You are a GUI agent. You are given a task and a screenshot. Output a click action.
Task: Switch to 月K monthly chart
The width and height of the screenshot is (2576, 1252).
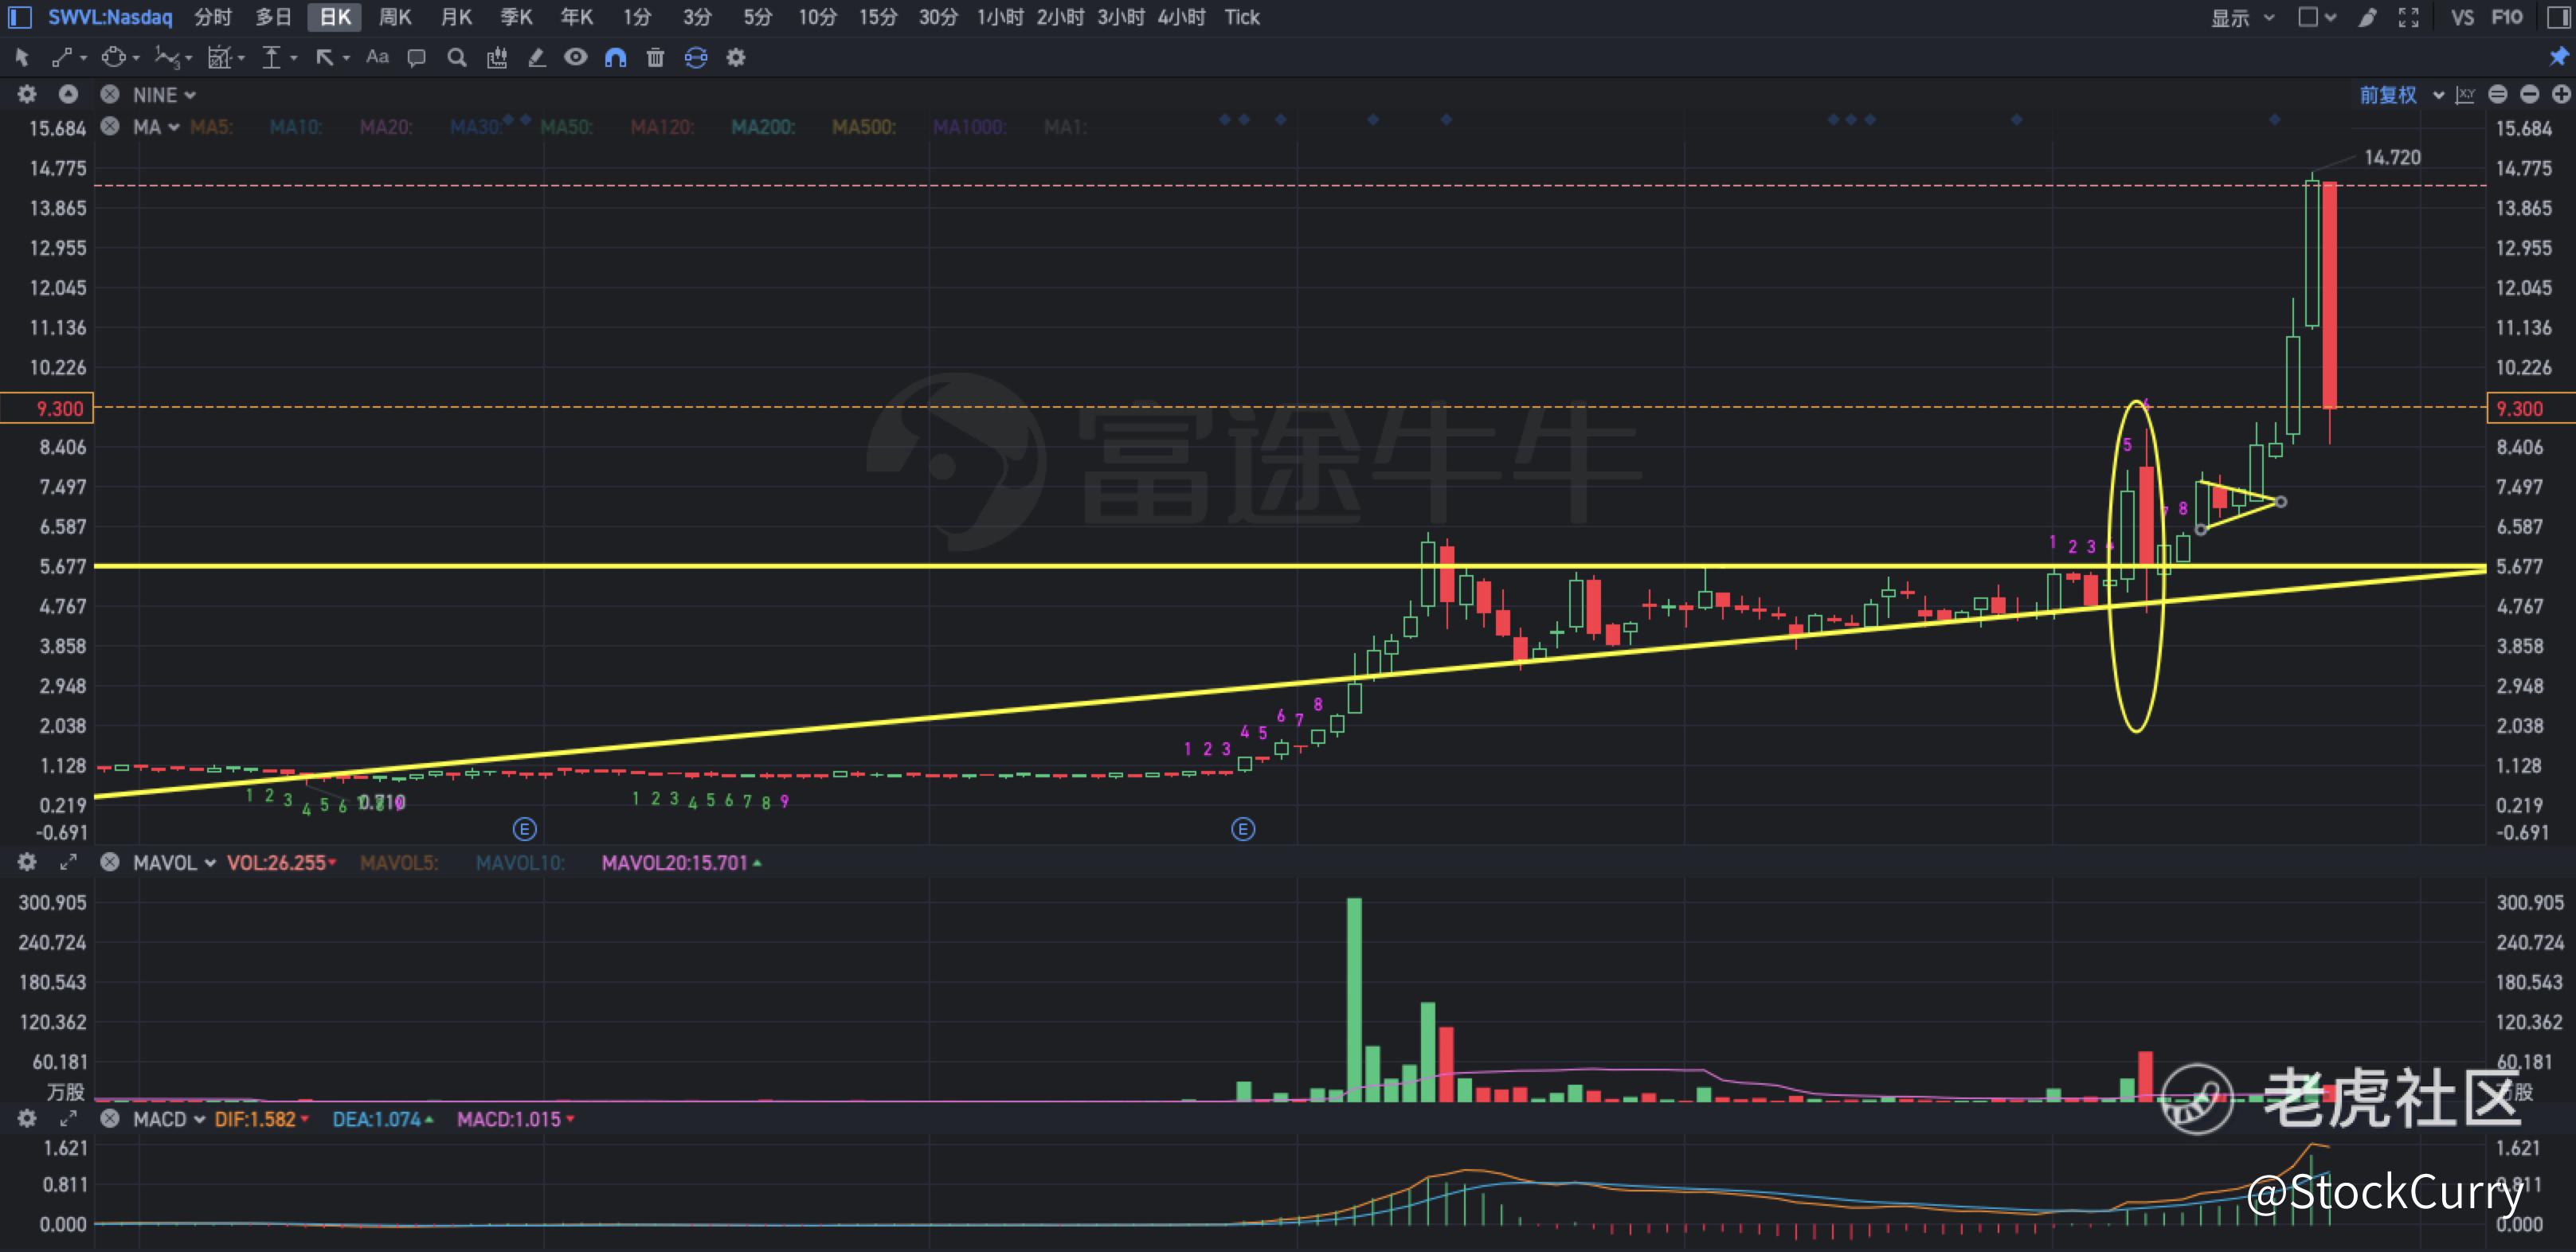pyautogui.click(x=456, y=17)
